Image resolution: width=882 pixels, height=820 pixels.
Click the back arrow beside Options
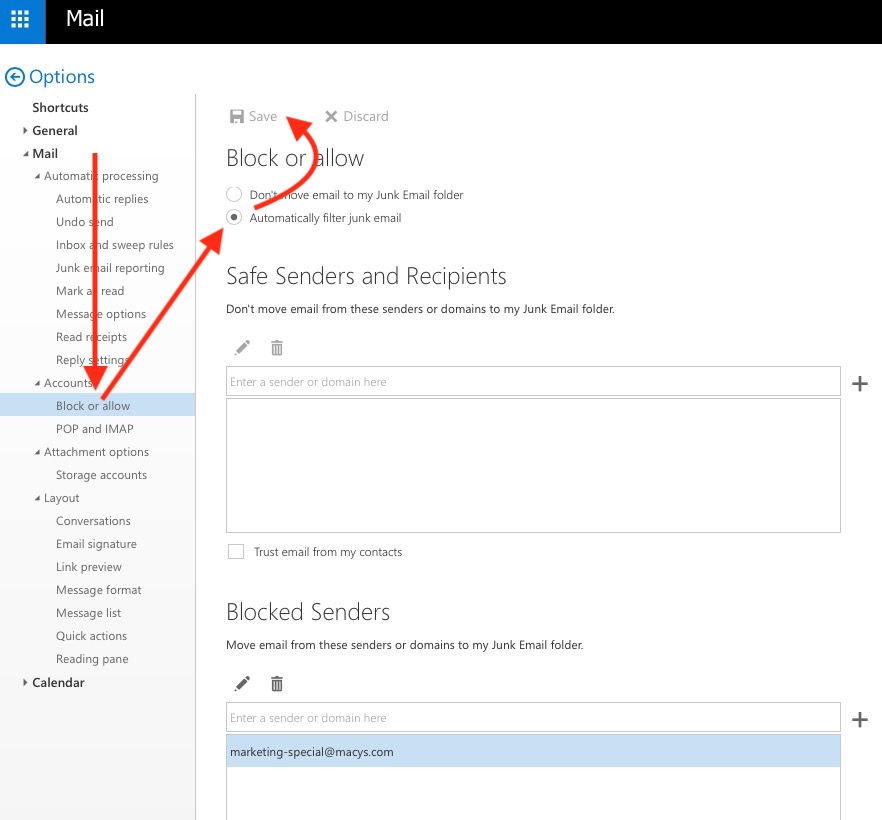tap(15, 77)
